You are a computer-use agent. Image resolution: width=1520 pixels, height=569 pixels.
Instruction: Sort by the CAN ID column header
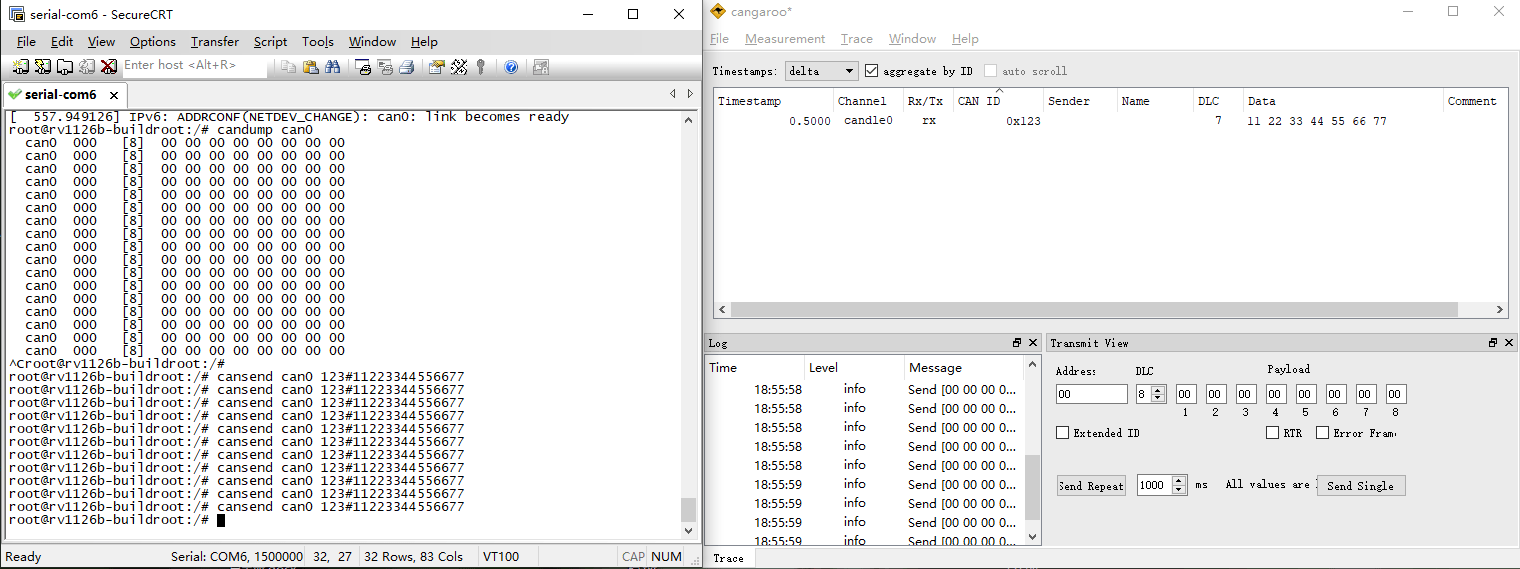pos(997,101)
